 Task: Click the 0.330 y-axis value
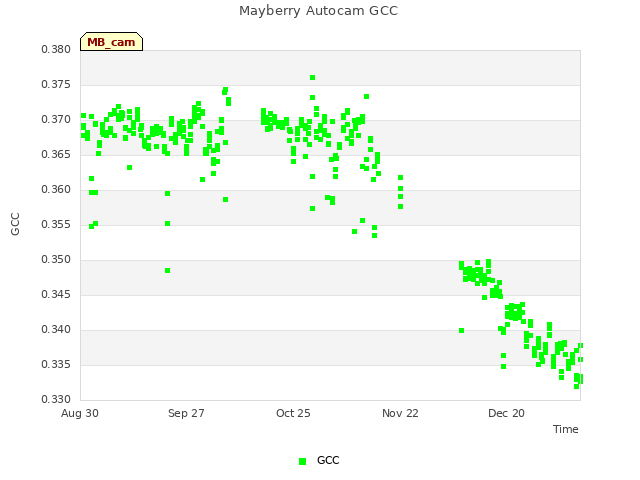(x=56, y=399)
